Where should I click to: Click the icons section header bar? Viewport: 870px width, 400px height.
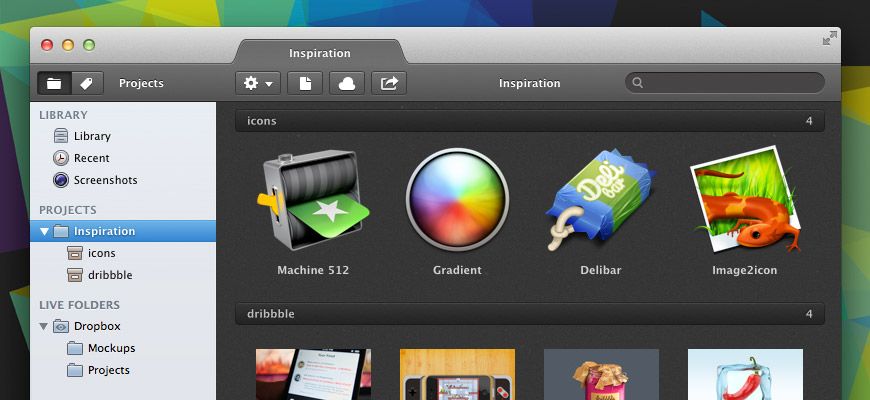[x=530, y=121]
